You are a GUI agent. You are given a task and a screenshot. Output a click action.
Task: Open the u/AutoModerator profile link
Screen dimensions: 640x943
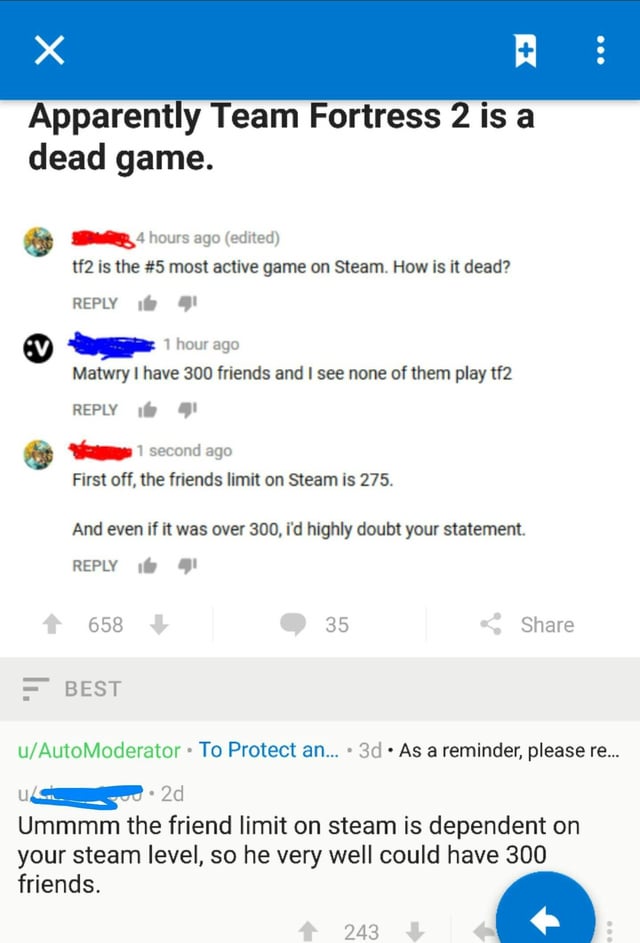point(99,750)
